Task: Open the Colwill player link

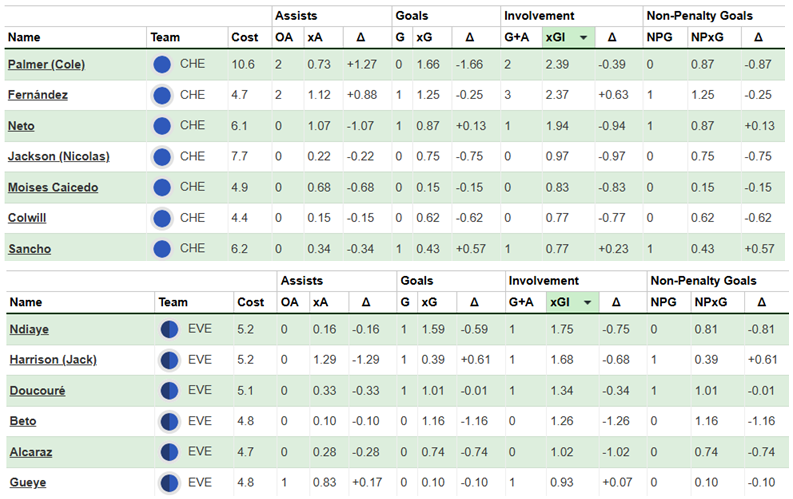Action: coord(29,219)
